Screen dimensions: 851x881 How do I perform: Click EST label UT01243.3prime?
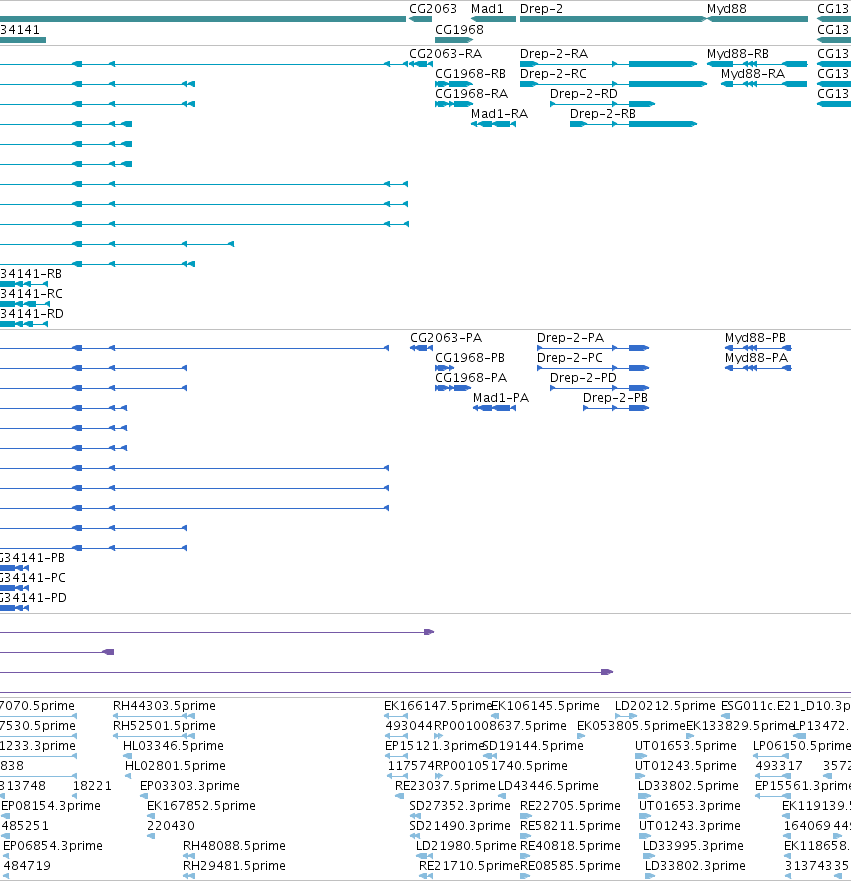tap(690, 826)
